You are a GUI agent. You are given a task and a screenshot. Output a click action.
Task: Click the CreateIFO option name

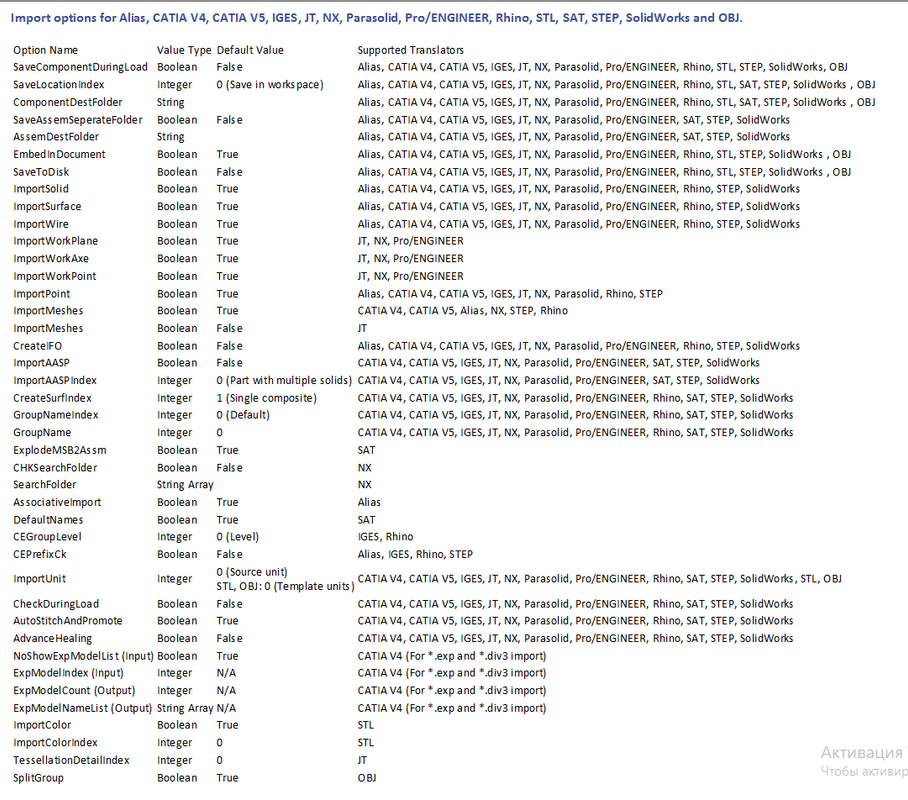pos(38,346)
